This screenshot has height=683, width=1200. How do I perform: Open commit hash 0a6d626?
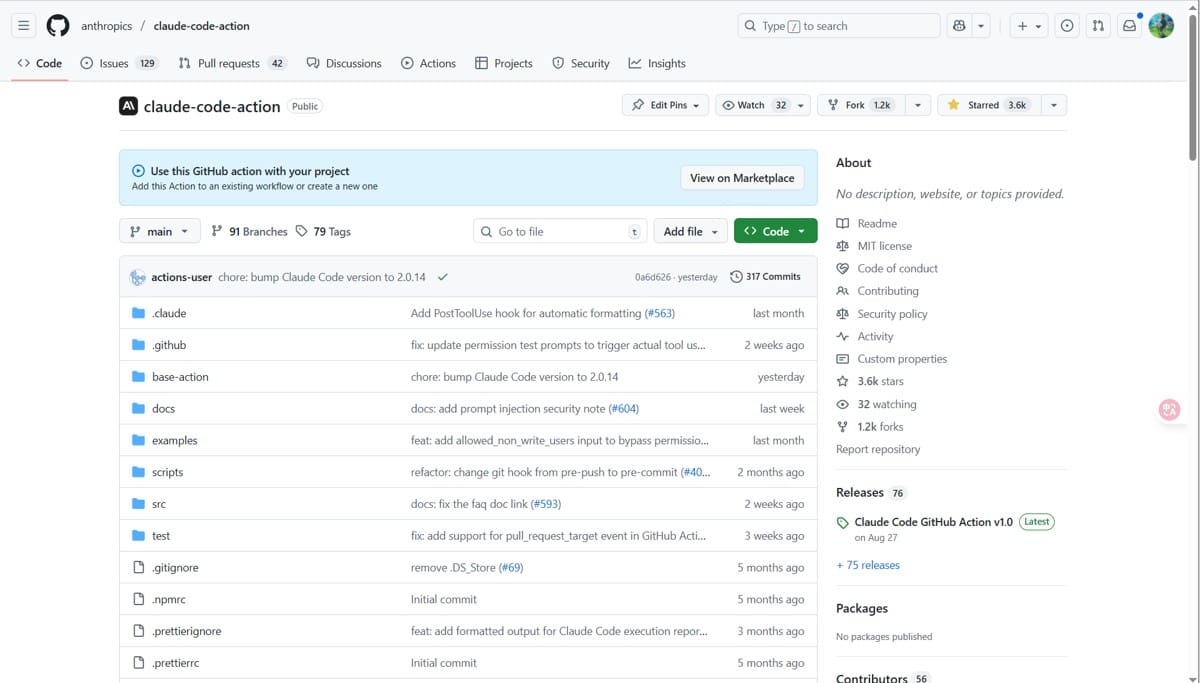(x=654, y=277)
